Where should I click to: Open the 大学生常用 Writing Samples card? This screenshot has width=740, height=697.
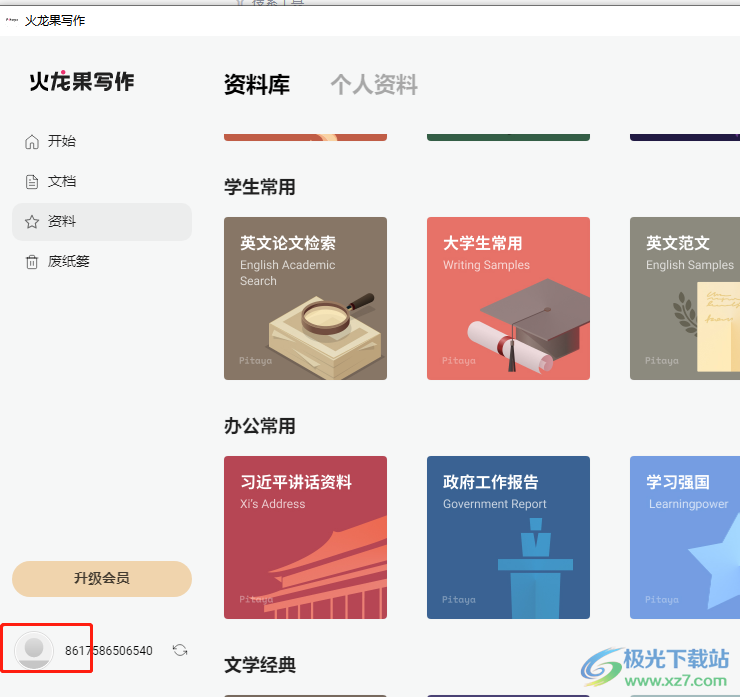tap(508, 298)
